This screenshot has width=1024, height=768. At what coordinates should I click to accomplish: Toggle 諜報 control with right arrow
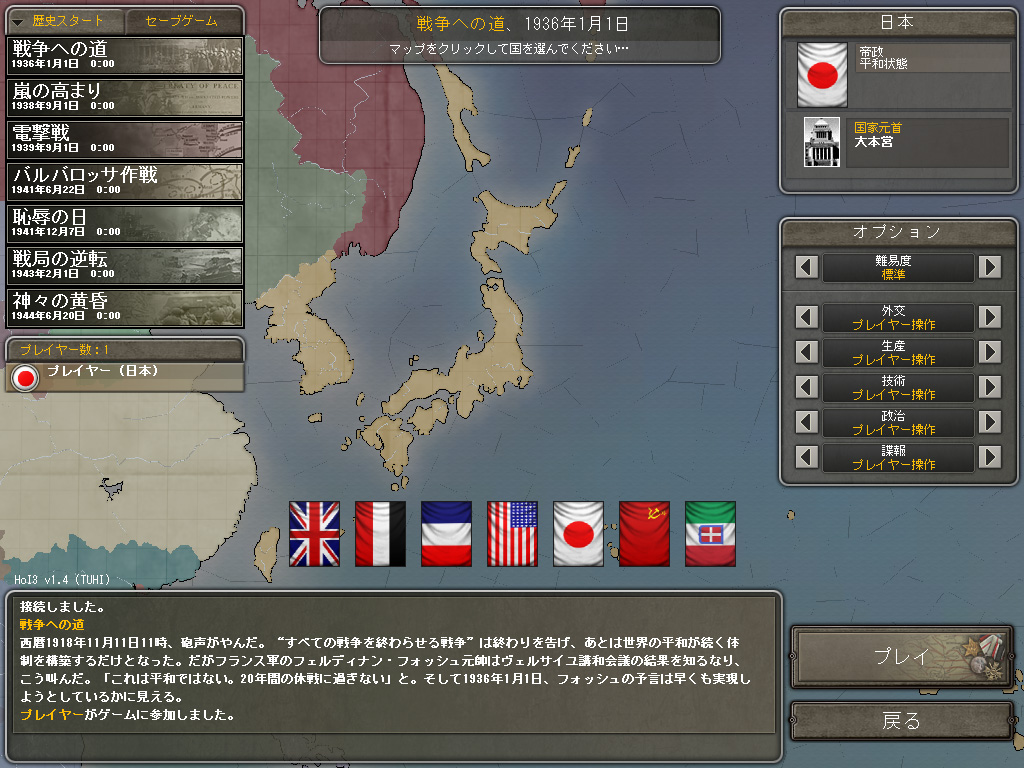tap(990, 457)
